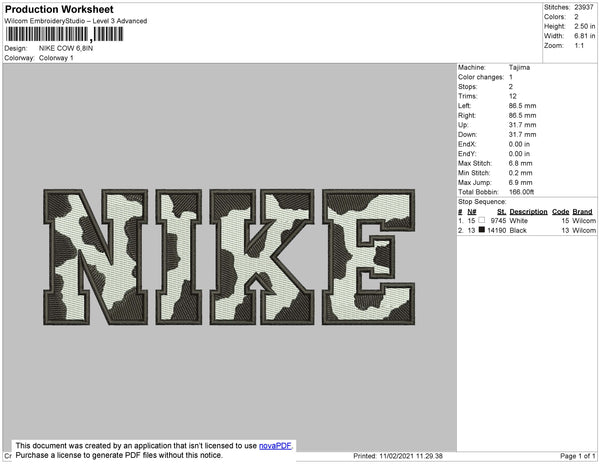600x464 pixels.
Task: Click the St. column header
Action: pyautogui.click(x=501, y=212)
